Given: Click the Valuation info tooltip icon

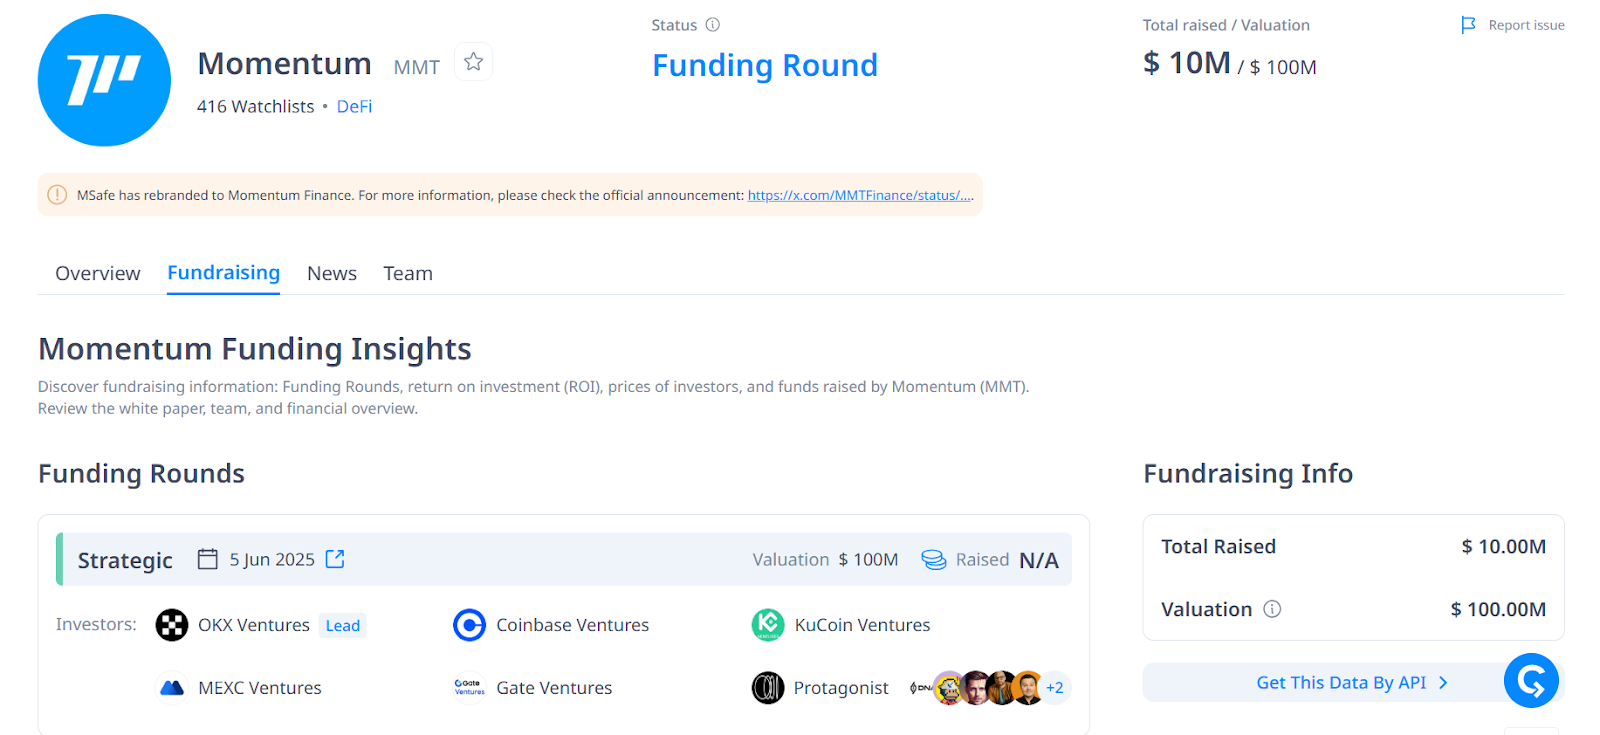Looking at the screenshot, I should point(1272,609).
